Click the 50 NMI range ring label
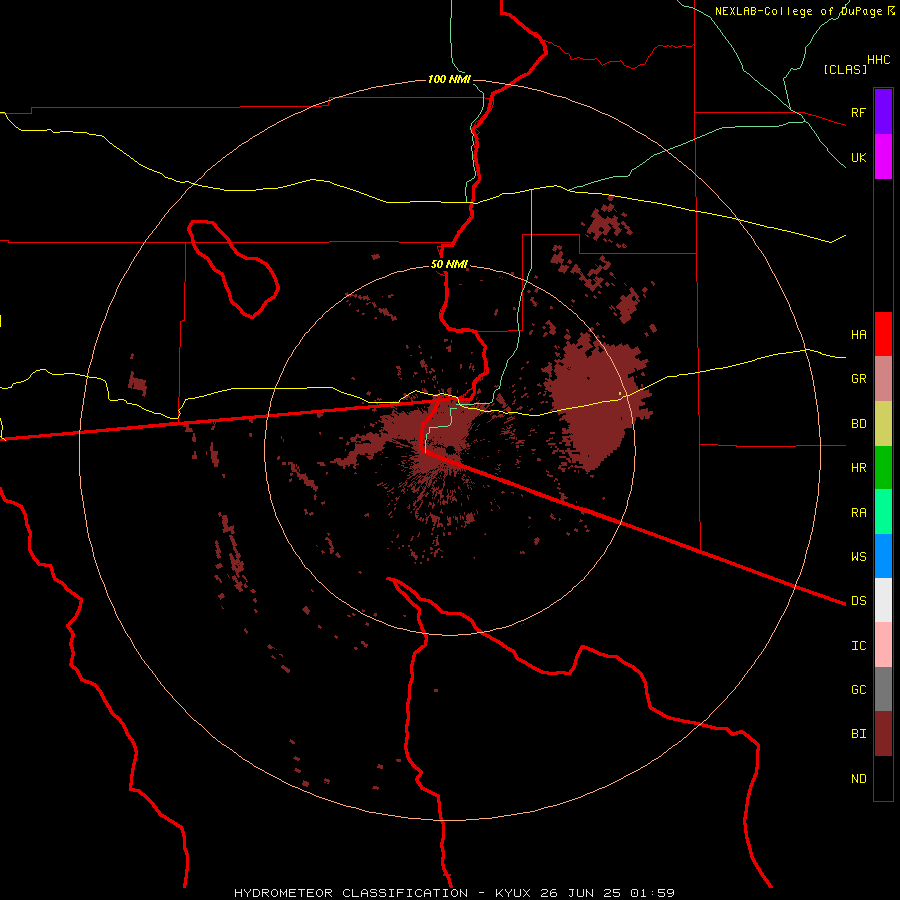The height and width of the screenshot is (900, 900). click(x=449, y=264)
